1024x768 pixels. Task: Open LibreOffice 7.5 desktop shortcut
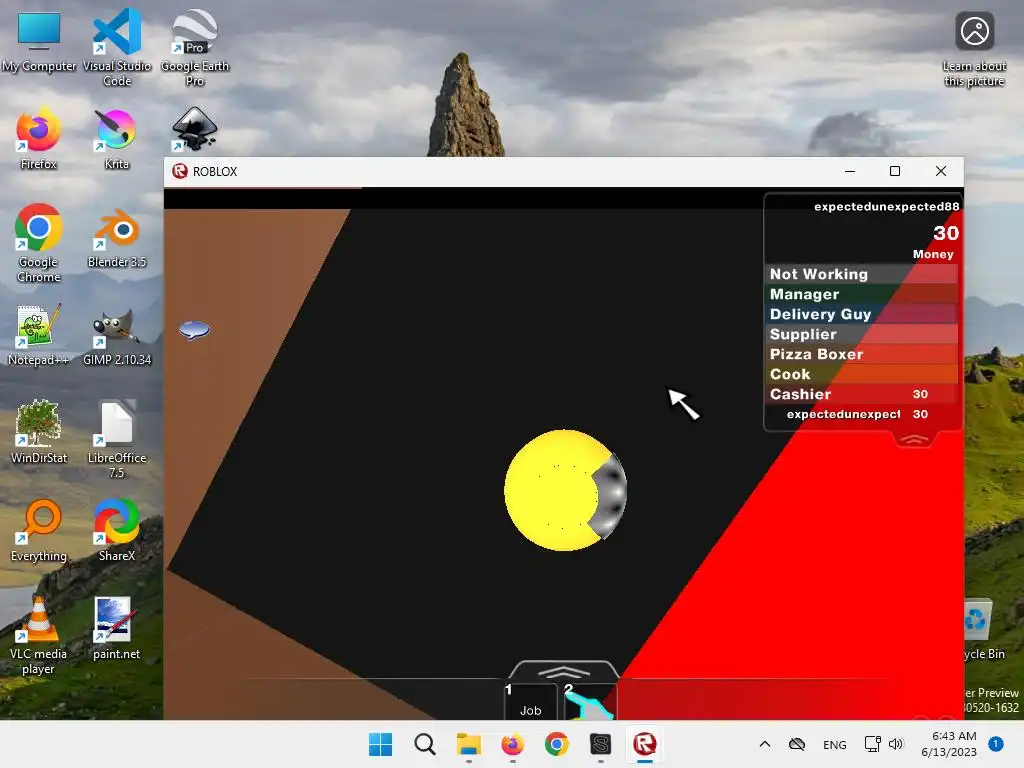click(x=117, y=440)
